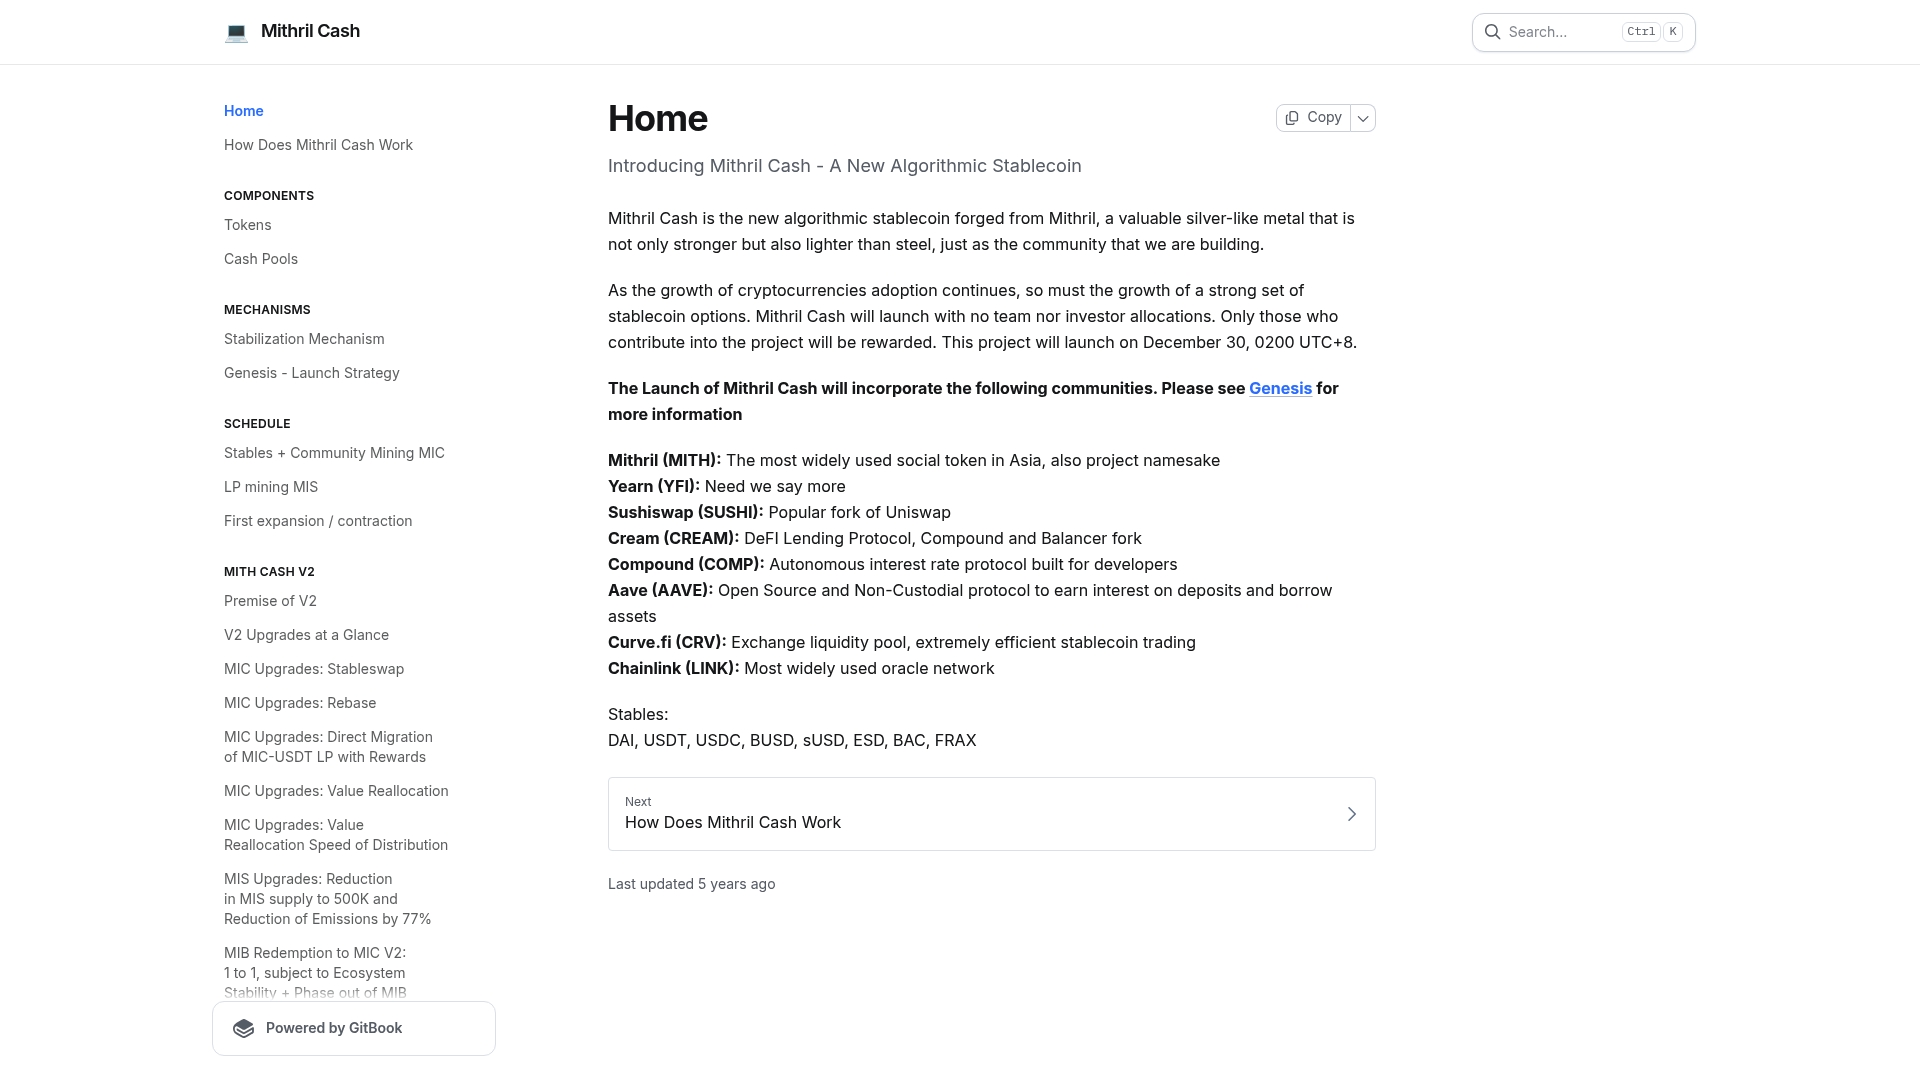
Task: Open the Cash Pools section
Action: coord(260,259)
